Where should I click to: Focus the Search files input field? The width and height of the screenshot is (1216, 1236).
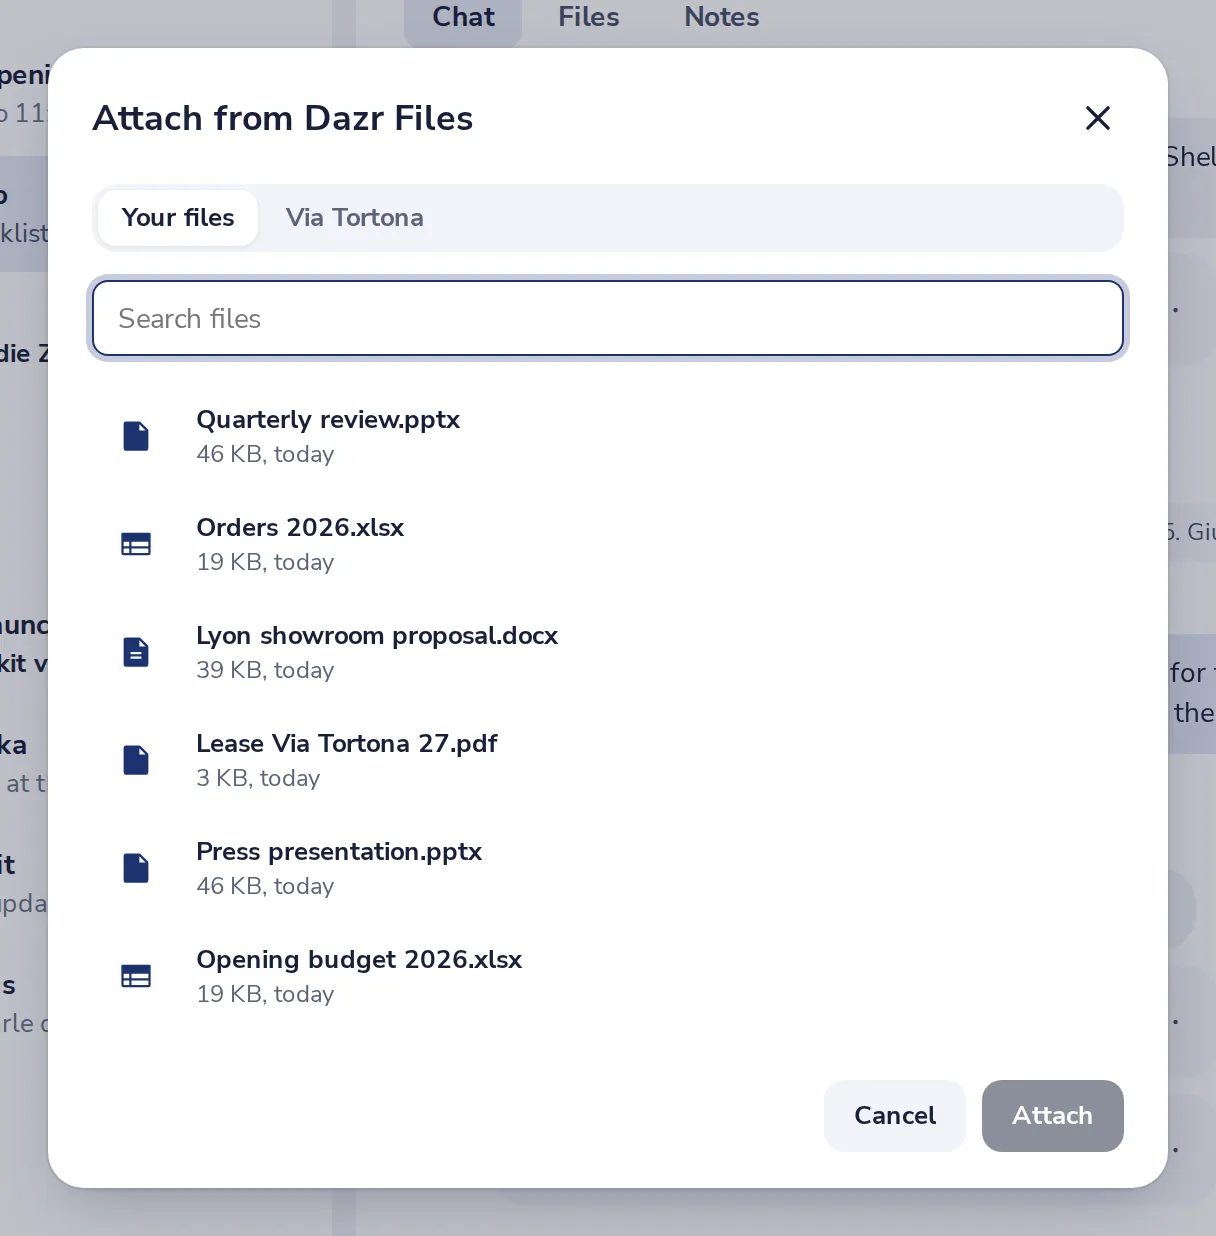608,318
